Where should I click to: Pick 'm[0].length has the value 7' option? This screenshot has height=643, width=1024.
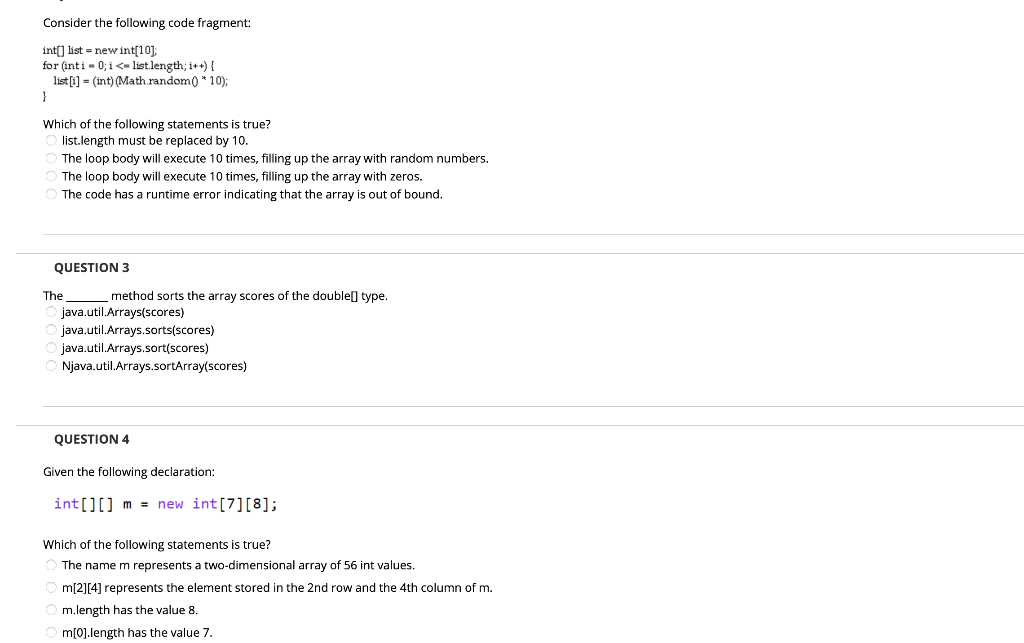(50, 632)
